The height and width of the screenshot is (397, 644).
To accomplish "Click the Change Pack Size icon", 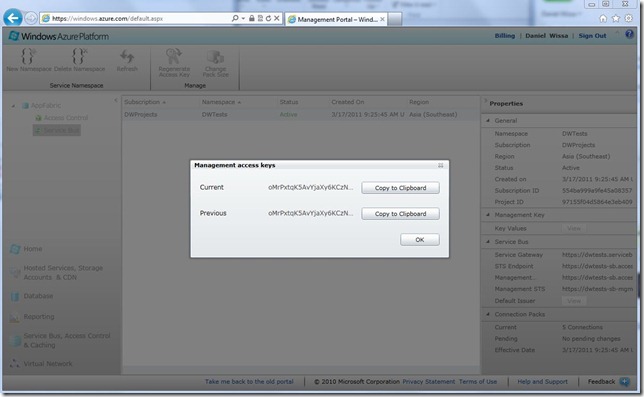I will pyautogui.click(x=215, y=57).
